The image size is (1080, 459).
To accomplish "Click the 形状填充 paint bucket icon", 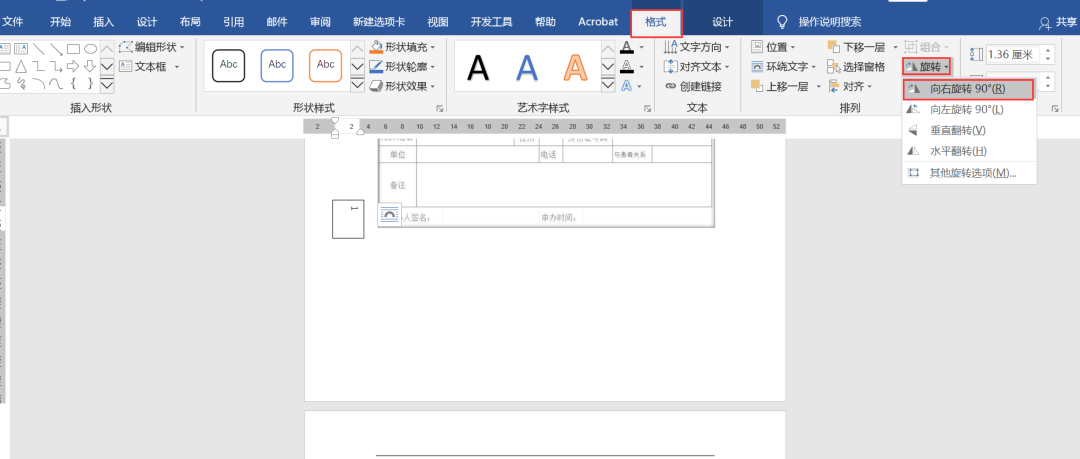I will (376, 47).
